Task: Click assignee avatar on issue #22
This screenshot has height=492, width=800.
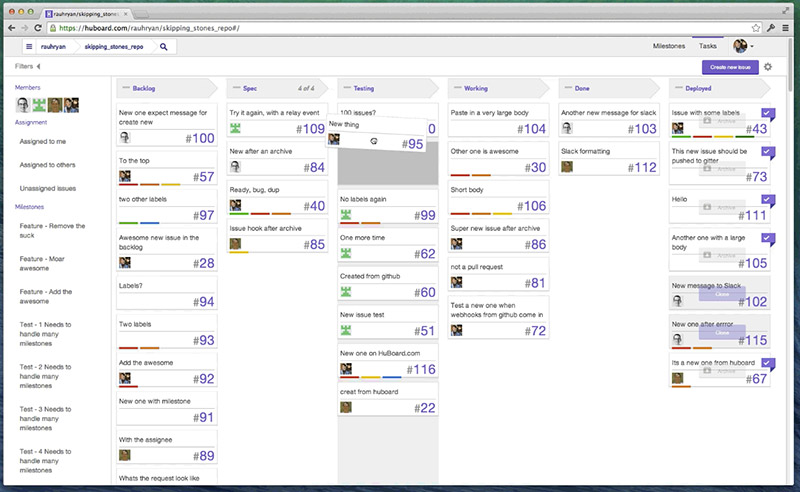Action: point(346,407)
